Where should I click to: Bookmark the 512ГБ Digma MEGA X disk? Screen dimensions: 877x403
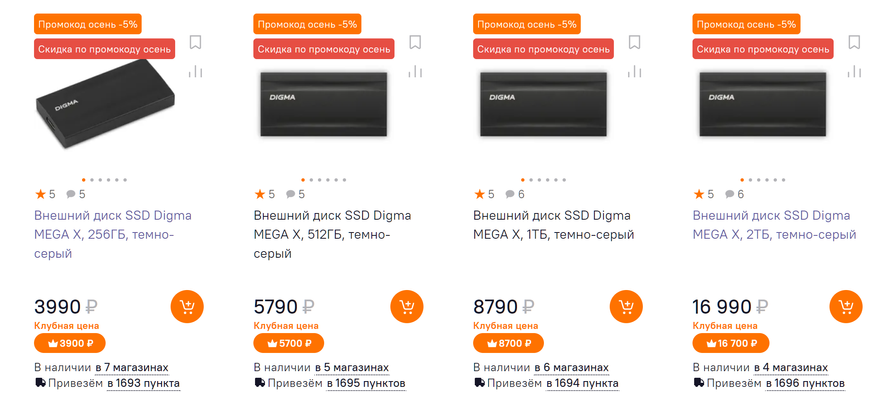(415, 42)
